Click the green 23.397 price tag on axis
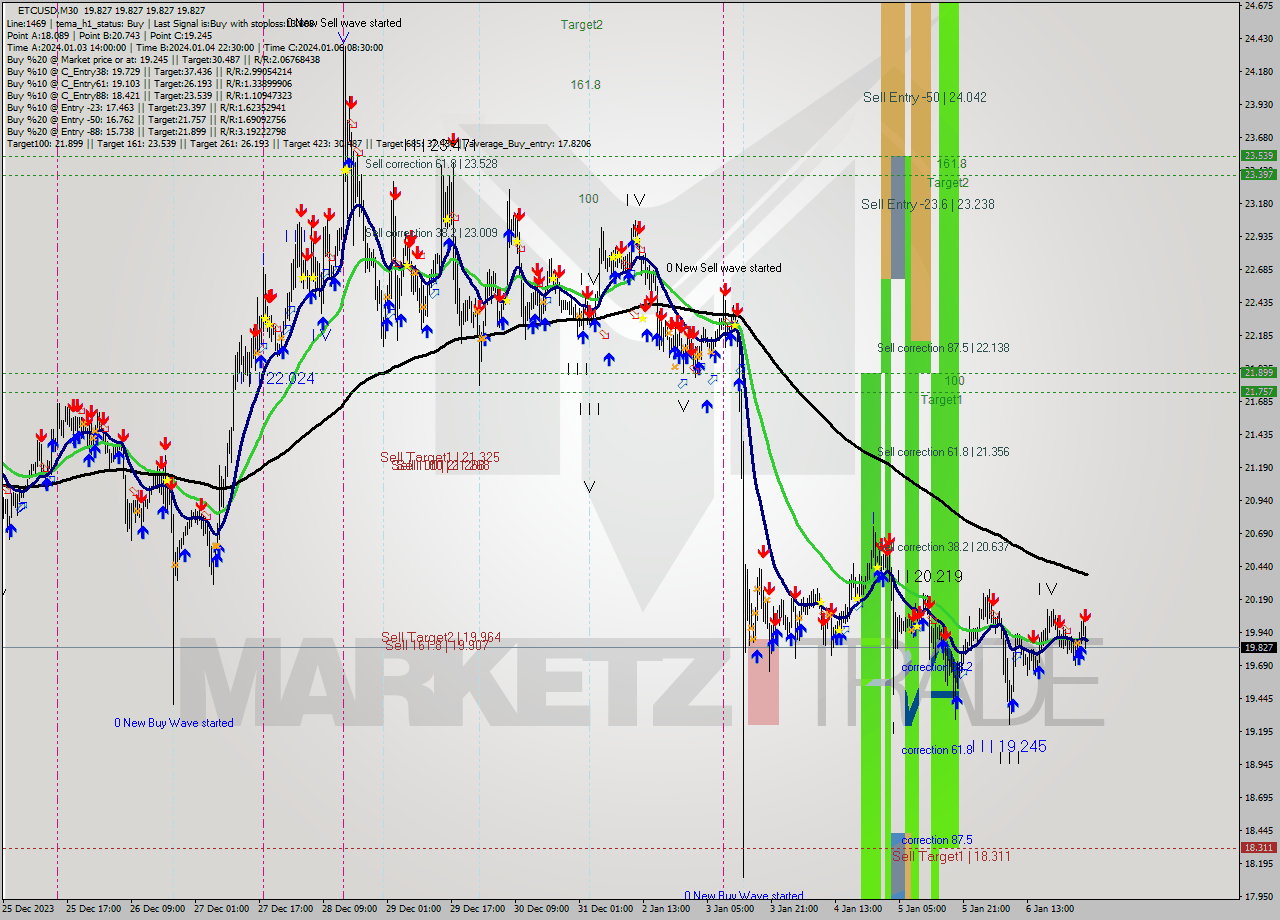This screenshot has height=920, width=1280. (1258, 174)
